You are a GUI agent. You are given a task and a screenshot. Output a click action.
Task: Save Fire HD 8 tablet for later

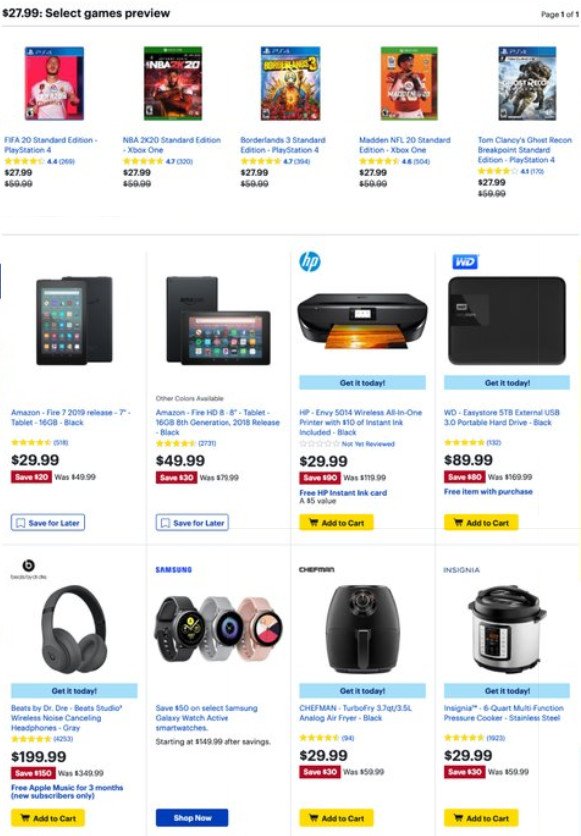192,522
